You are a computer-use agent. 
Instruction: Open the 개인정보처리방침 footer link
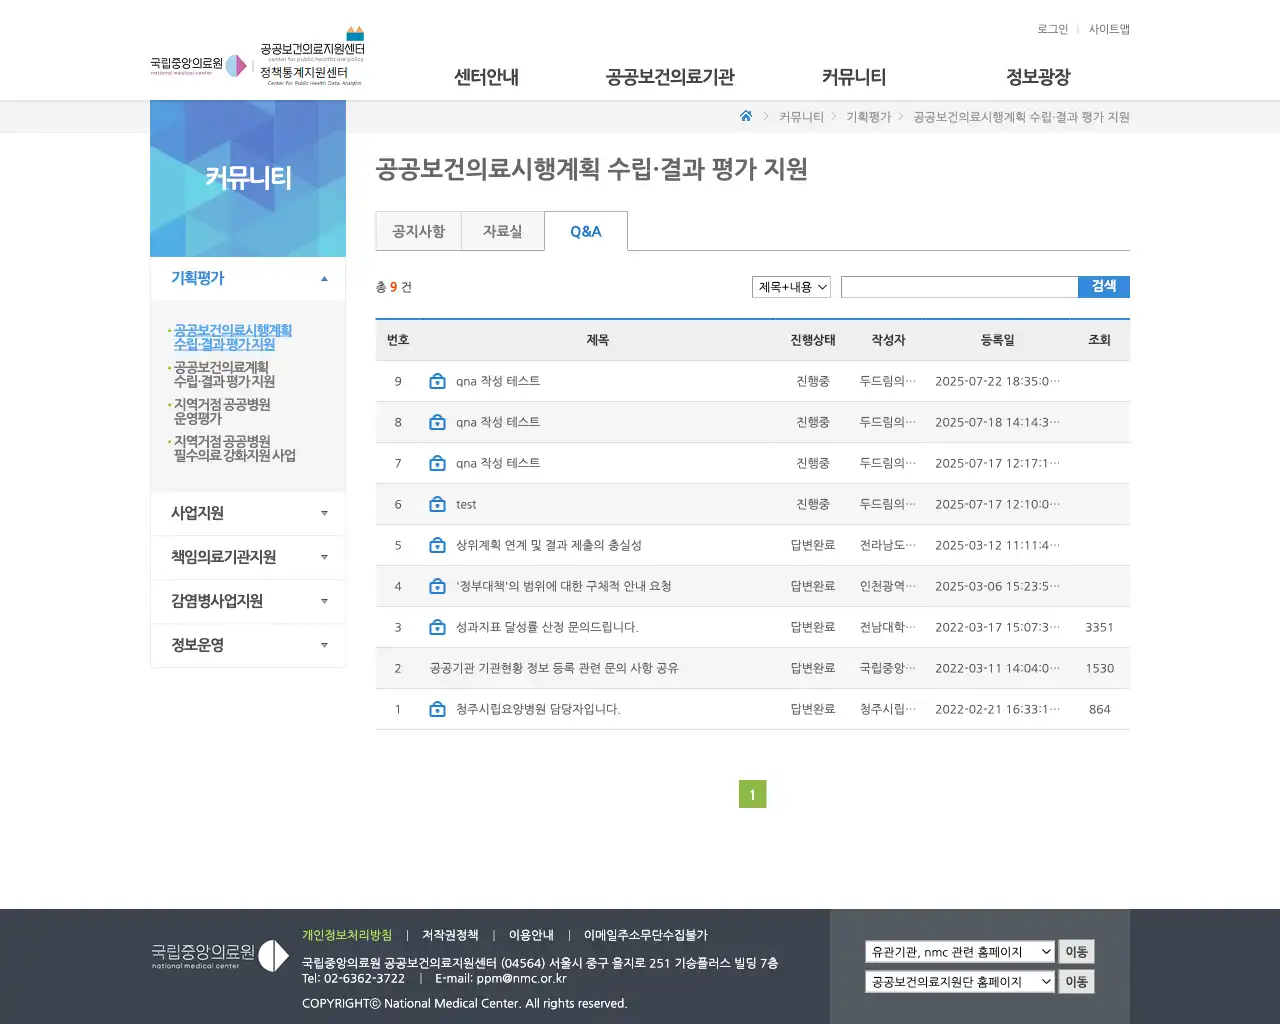click(346, 935)
